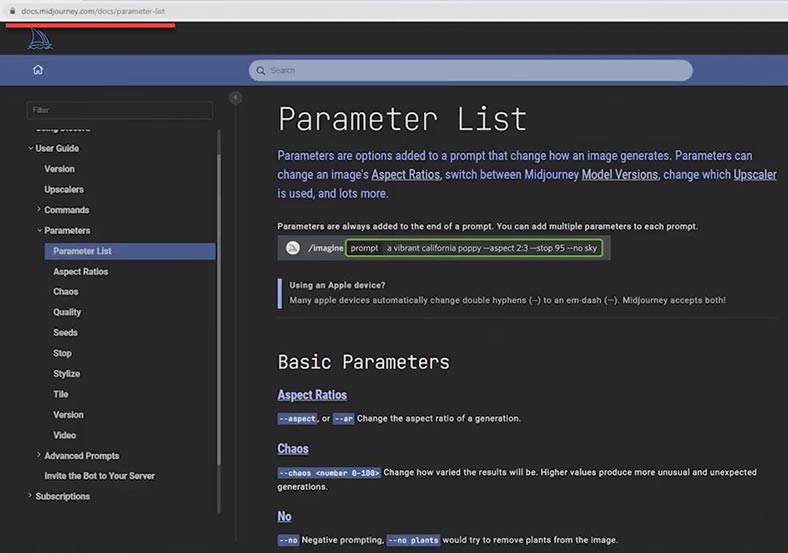This screenshot has width=788, height=553.
Task: Click the Parameter List page title
Action: click(403, 119)
